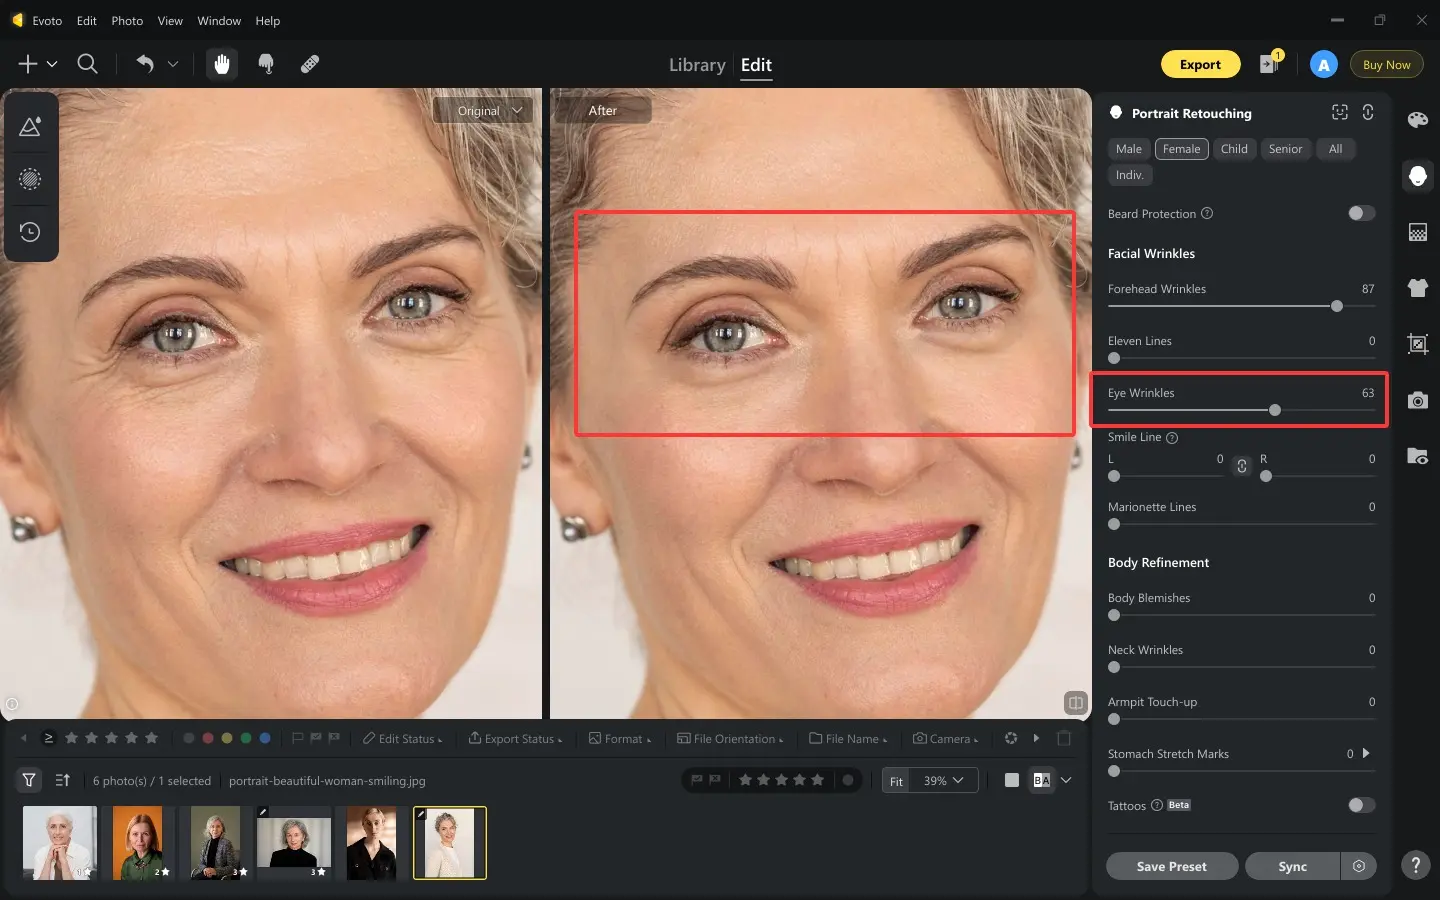Open the history clock icon
This screenshot has height=900, width=1440.
30,232
